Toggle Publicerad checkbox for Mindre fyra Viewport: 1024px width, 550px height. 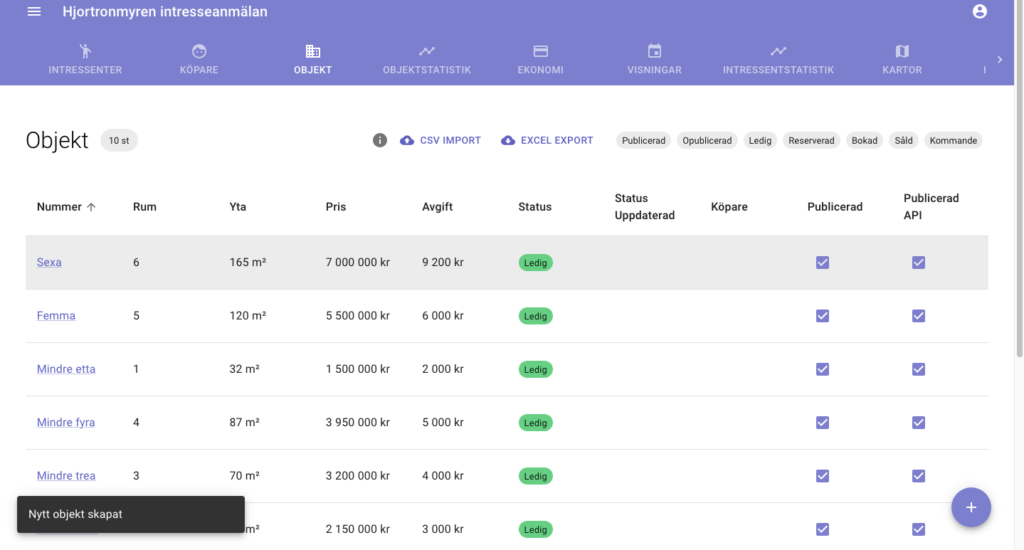[822, 423]
